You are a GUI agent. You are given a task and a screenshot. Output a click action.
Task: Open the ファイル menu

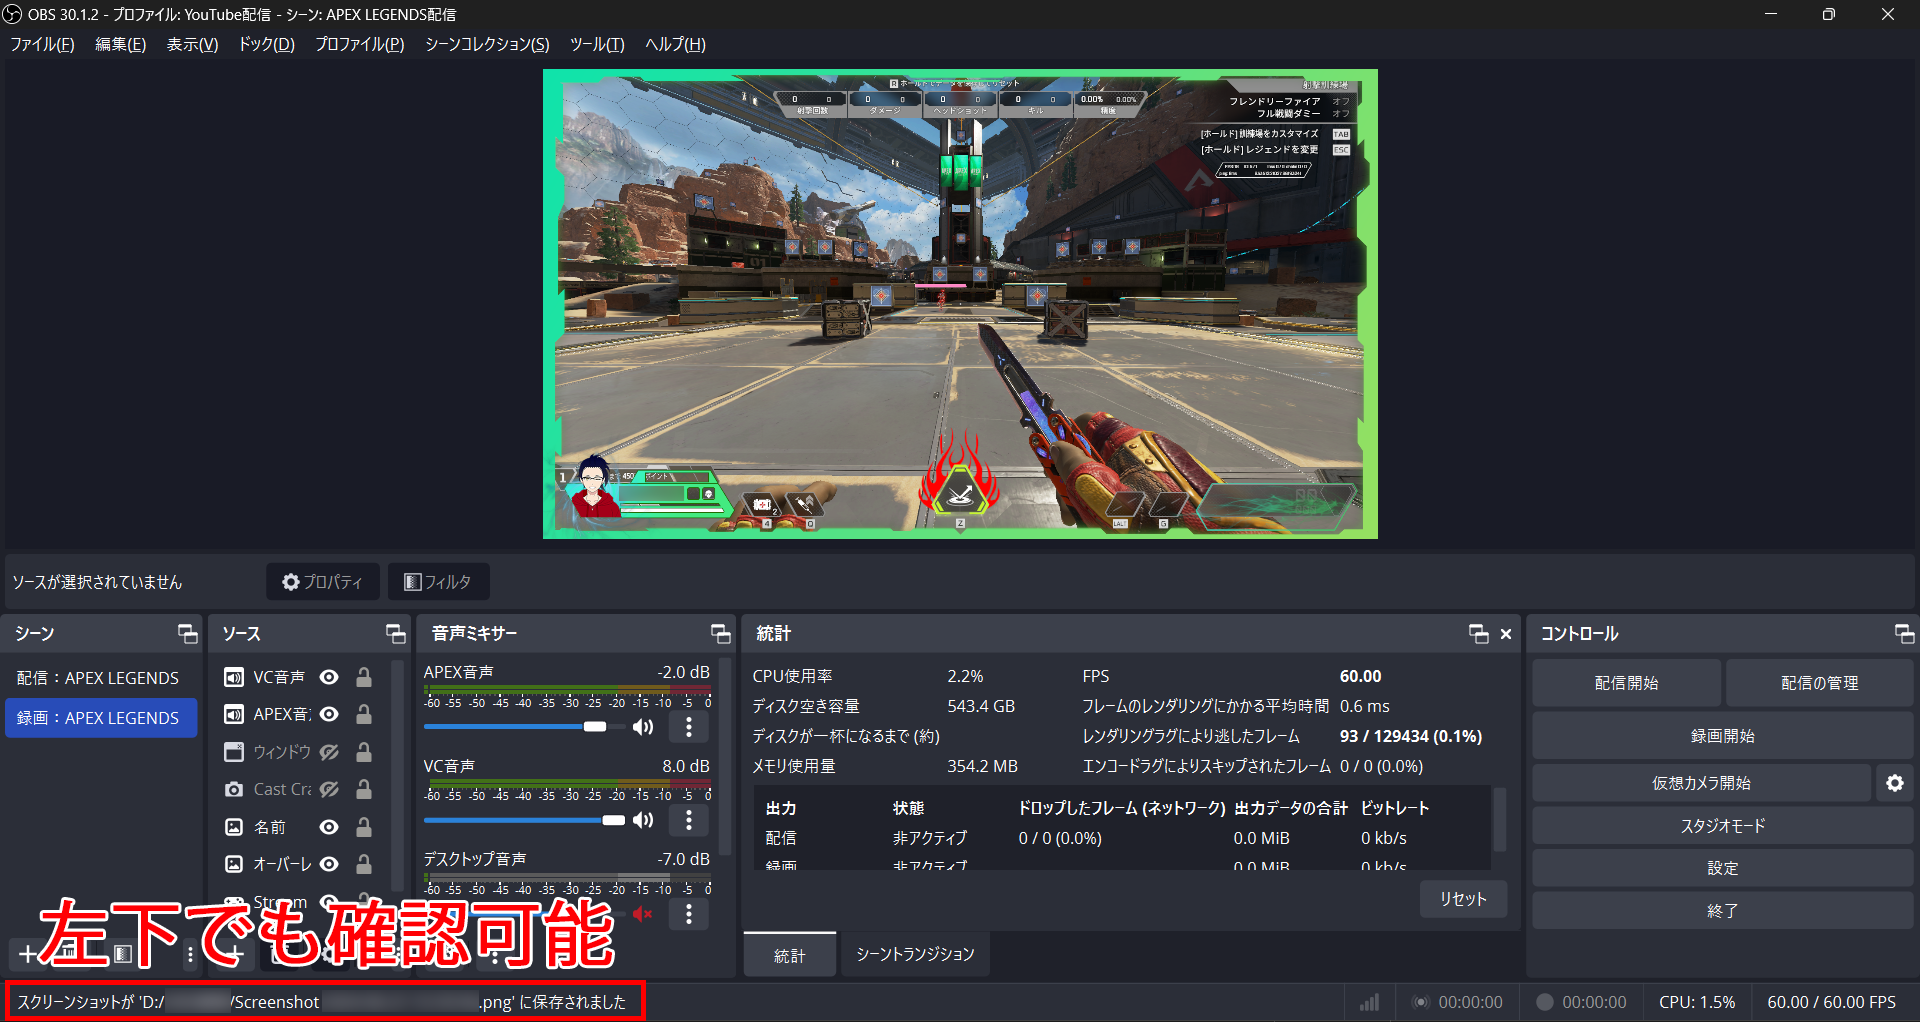tap(42, 44)
